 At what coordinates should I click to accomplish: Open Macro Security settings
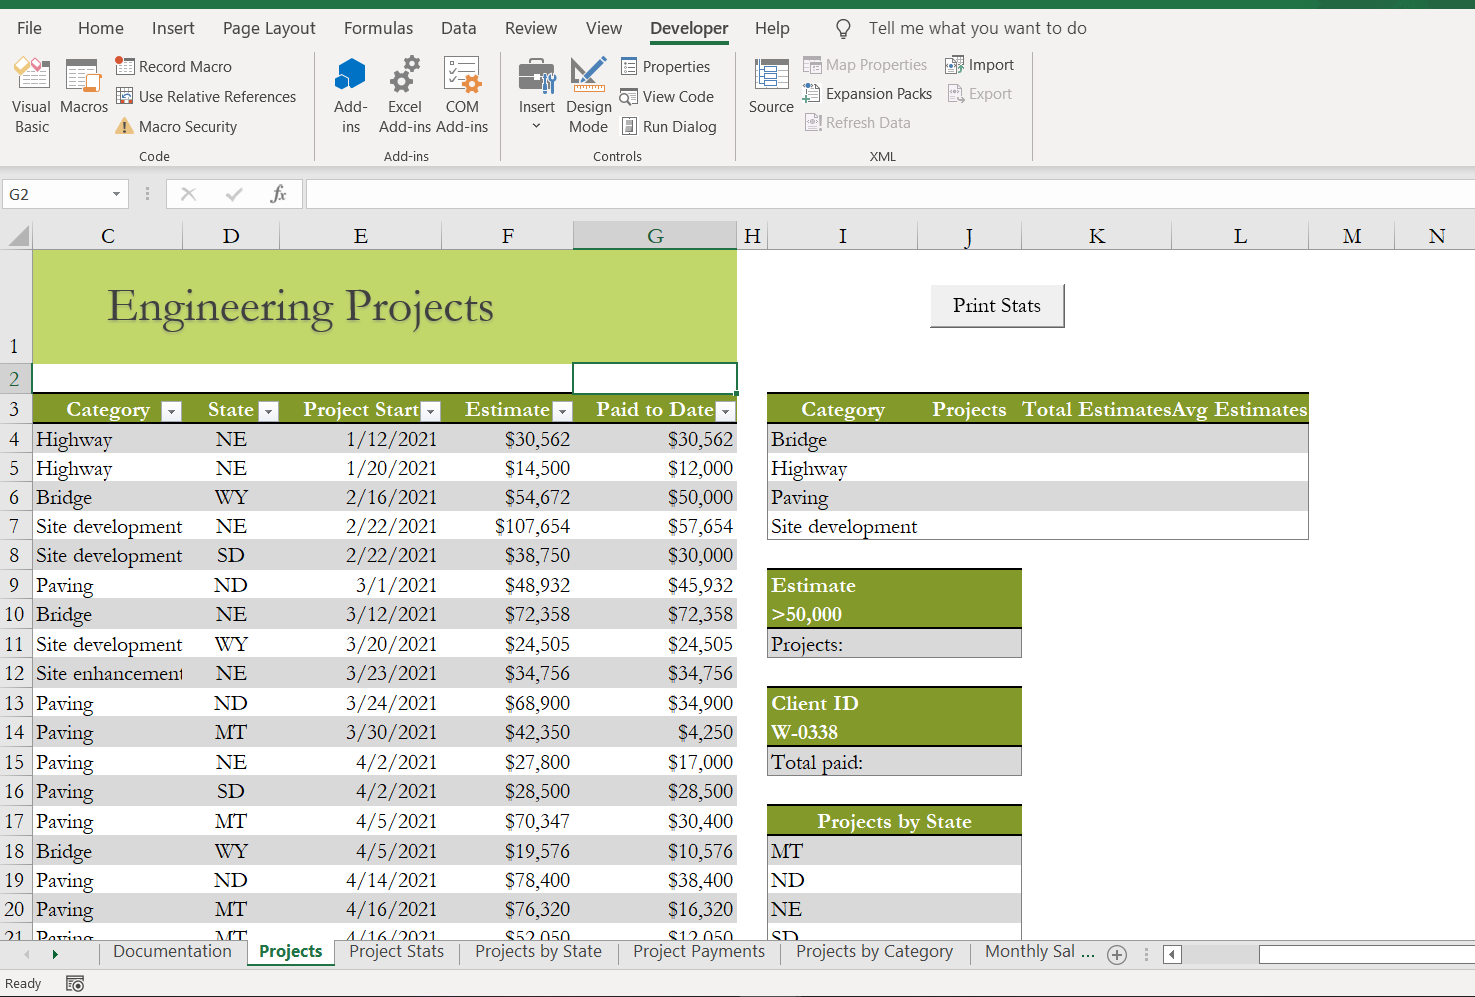pyautogui.click(x=176, y=126)
